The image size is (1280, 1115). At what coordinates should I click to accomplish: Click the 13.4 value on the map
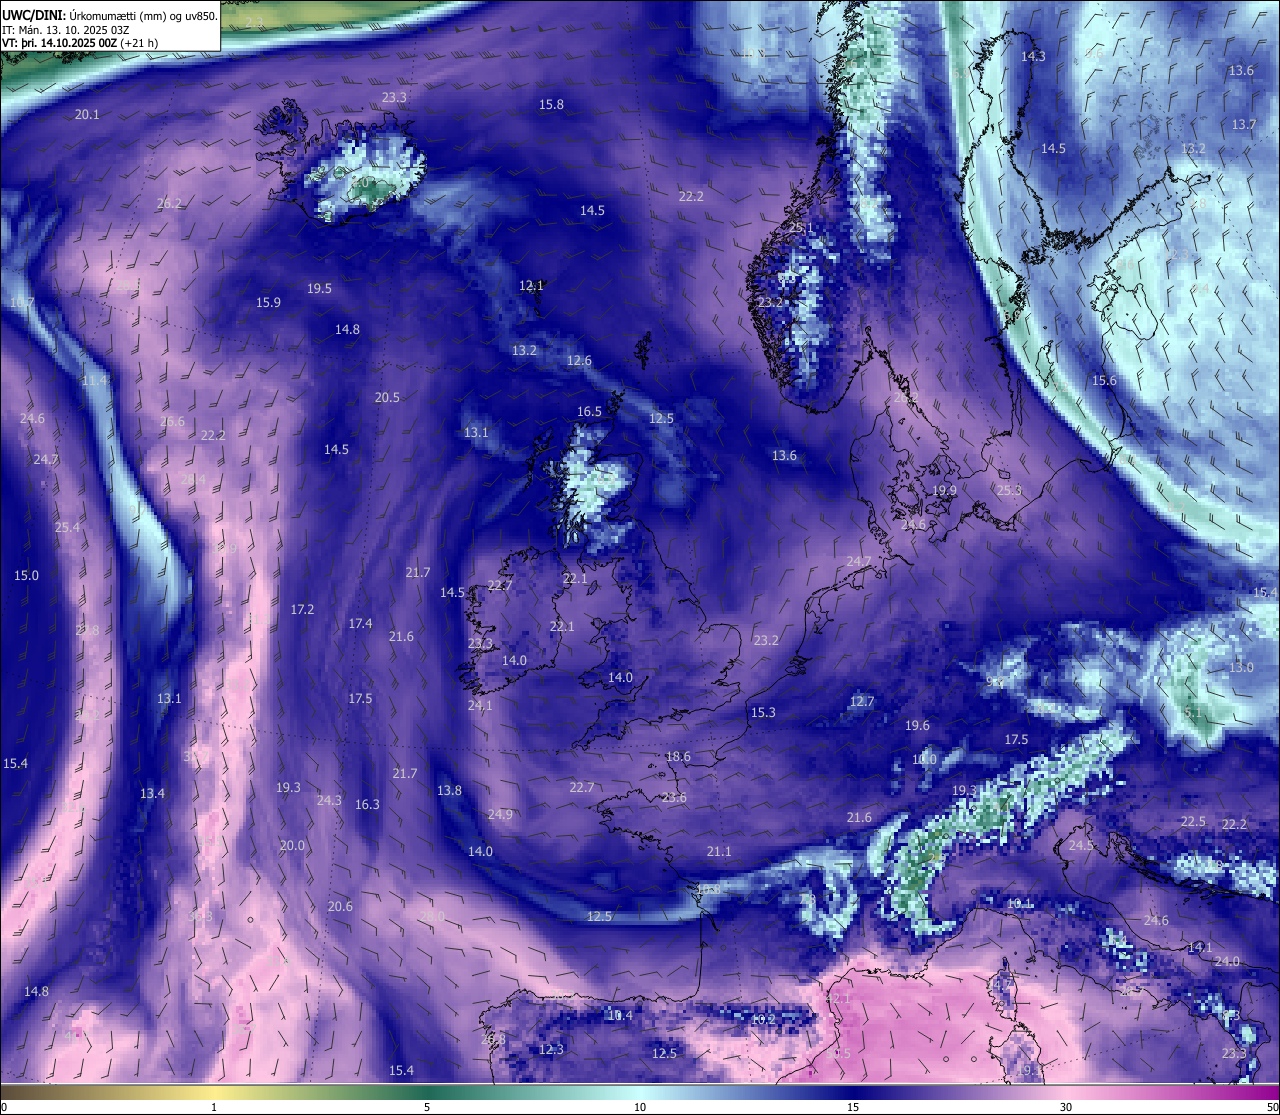pos(152,794)
